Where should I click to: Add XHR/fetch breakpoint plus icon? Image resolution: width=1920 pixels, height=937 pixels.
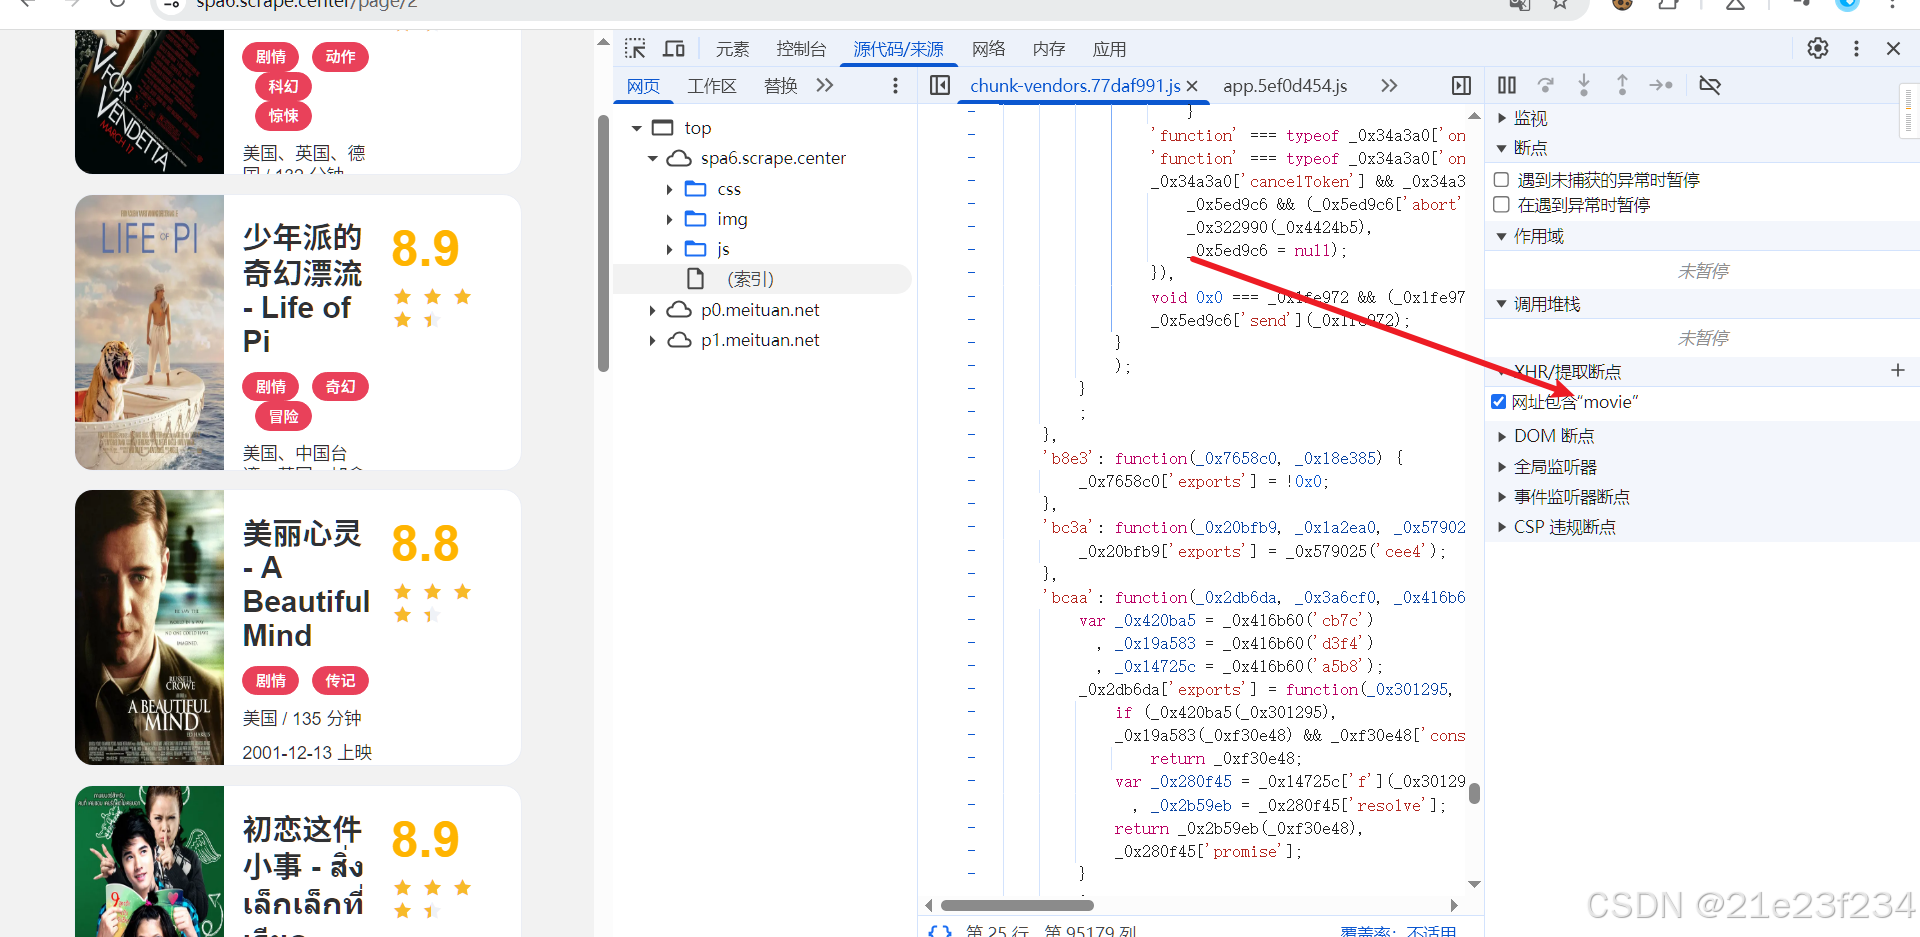click(x=1898, y=370)
